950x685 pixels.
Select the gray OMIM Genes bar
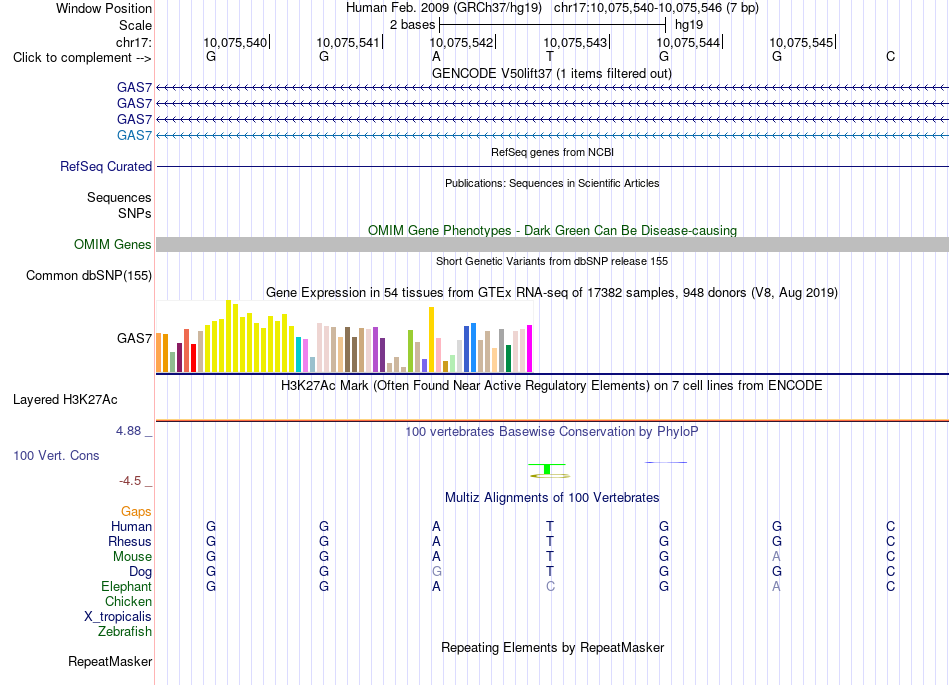[552, 244]
